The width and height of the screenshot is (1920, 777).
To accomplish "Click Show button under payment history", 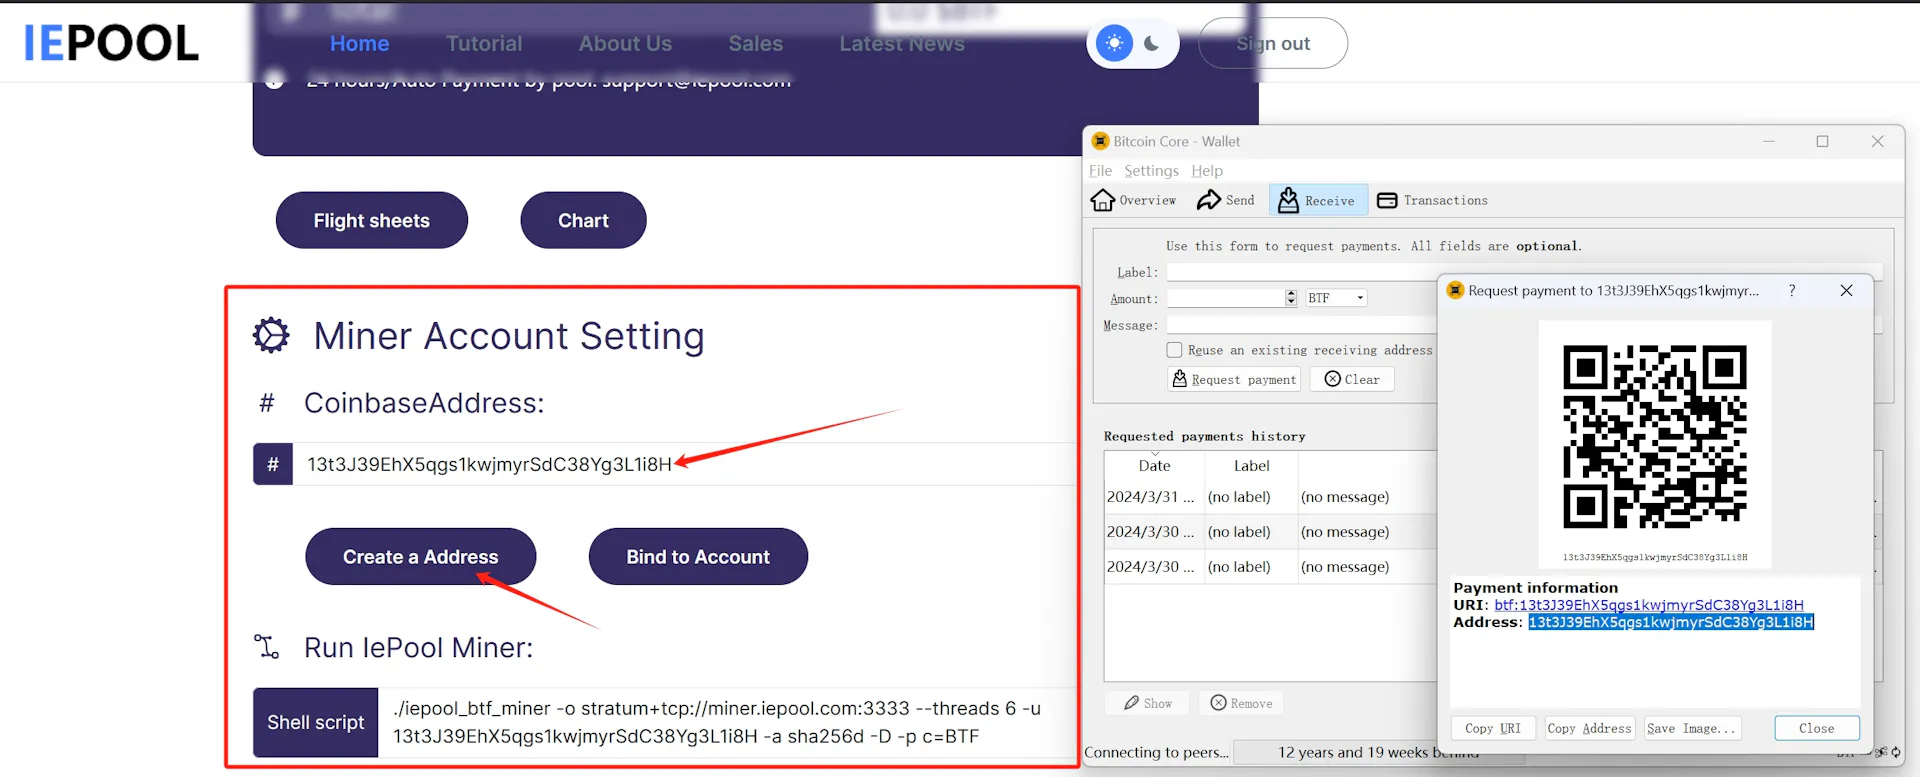I will pyautogui.click(x=1147, y=703).
